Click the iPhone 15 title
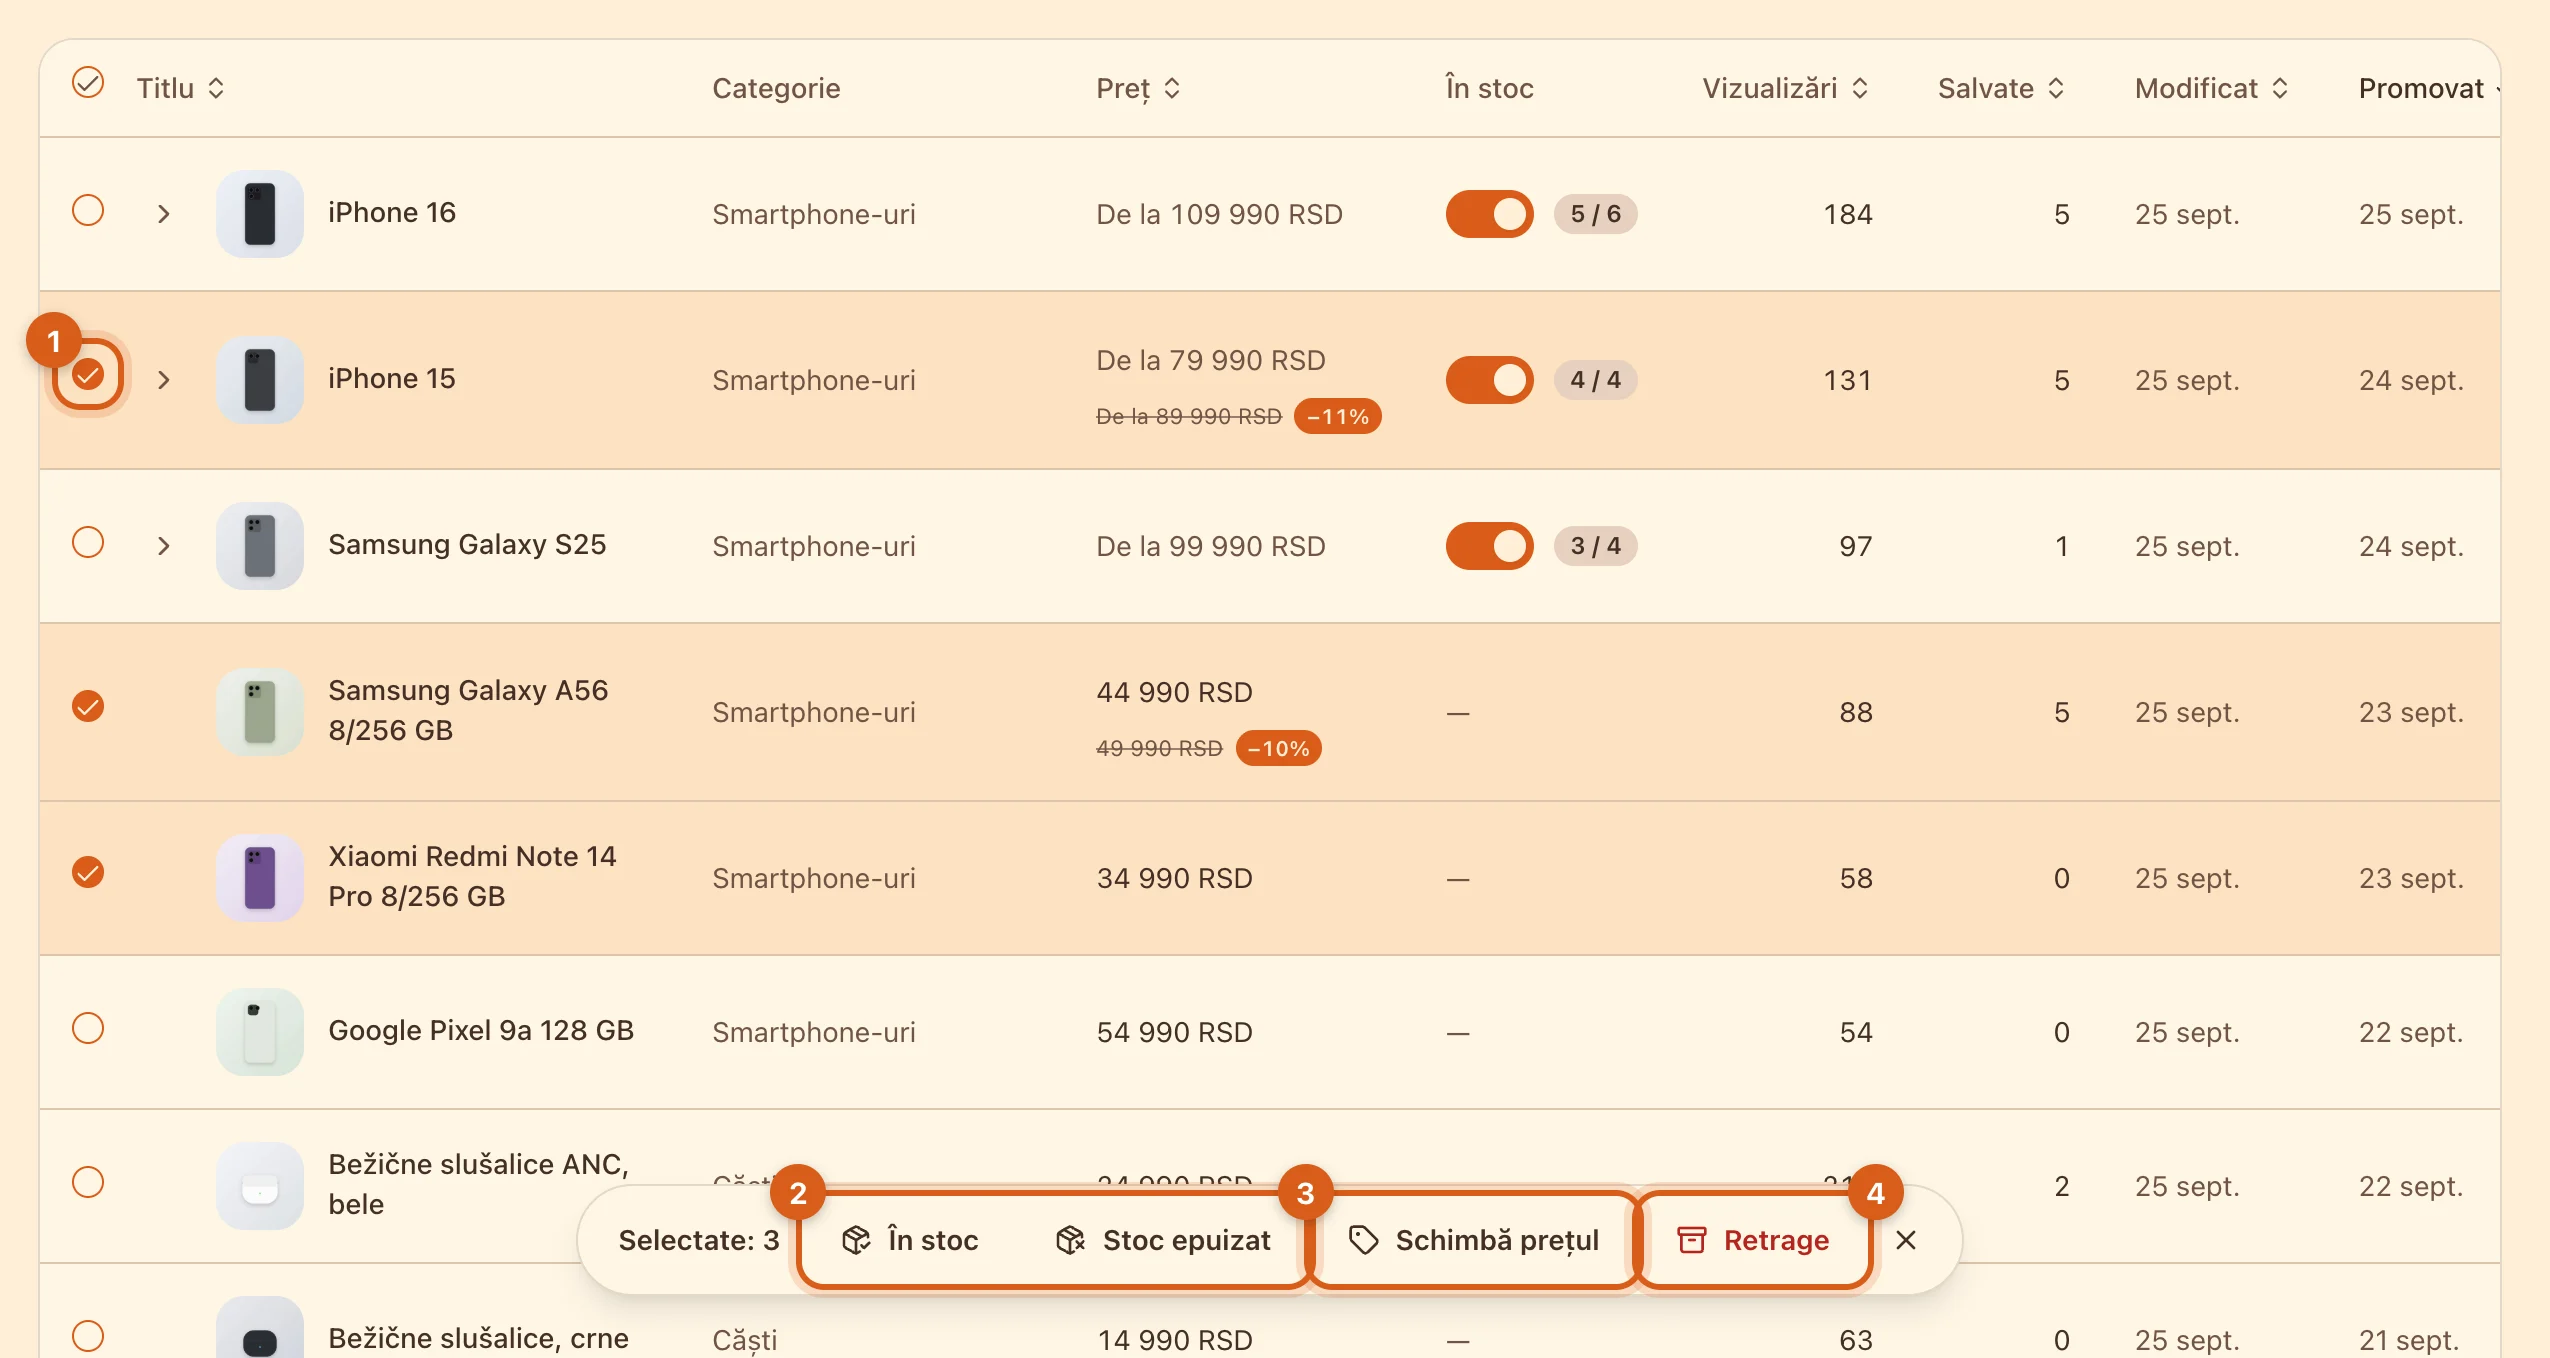 pos(392,378)
